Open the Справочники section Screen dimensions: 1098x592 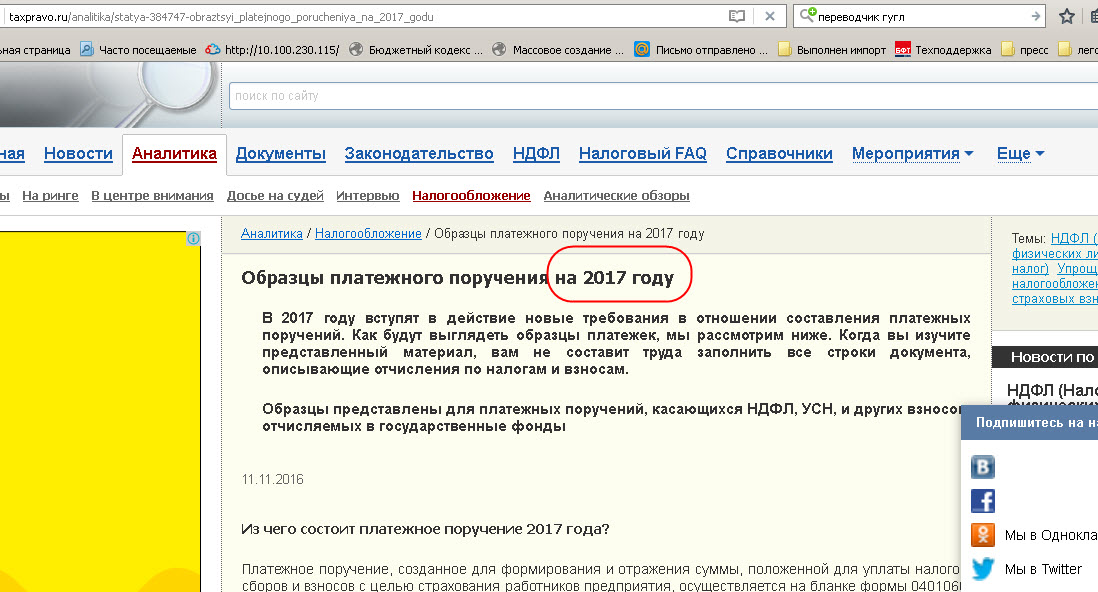pyautogui.click(x=779, y=153)
